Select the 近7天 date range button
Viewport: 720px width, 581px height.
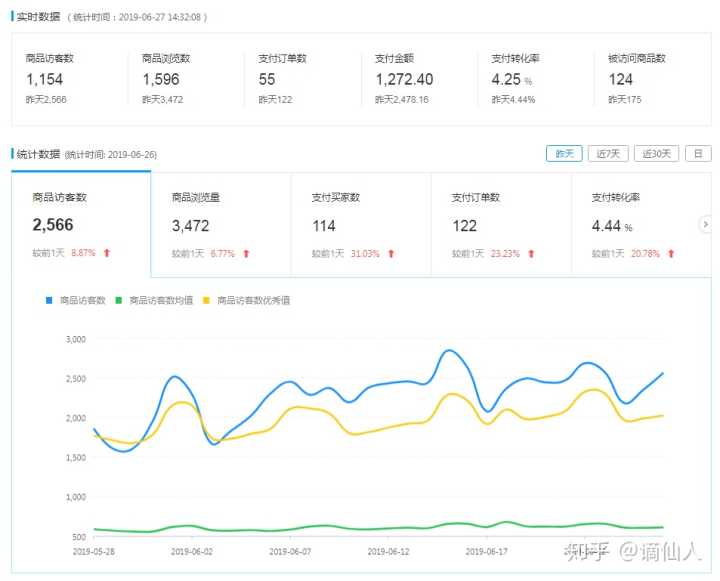click(608, 153)
